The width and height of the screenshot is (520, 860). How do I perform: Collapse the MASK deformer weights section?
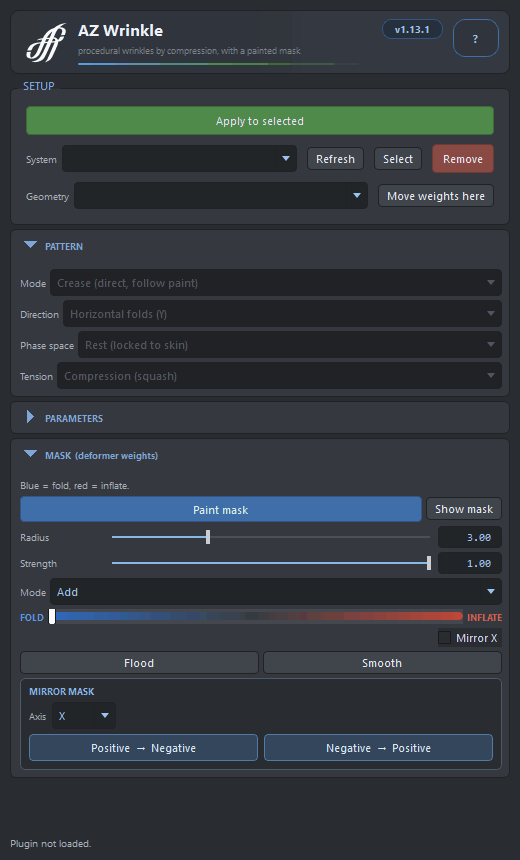31,454
